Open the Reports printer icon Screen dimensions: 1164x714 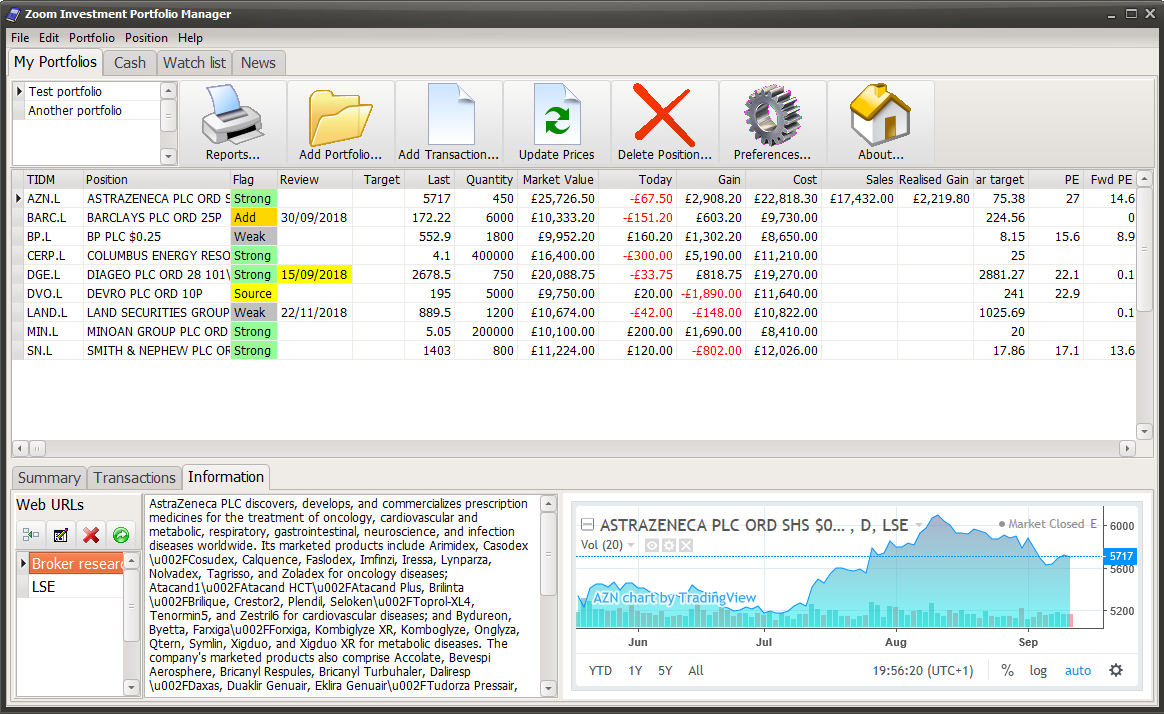pyautogui.click(x=231, y=115)
